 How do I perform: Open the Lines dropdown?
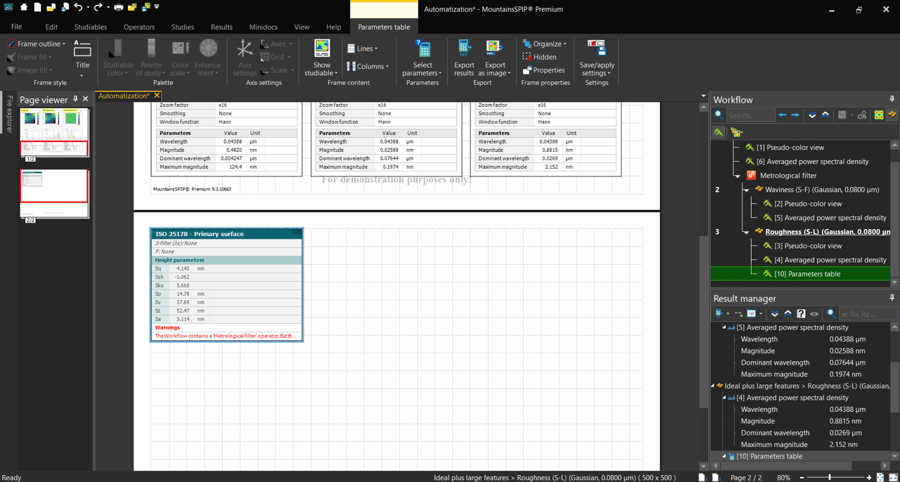pyautogui.click(x=362, y=49)
